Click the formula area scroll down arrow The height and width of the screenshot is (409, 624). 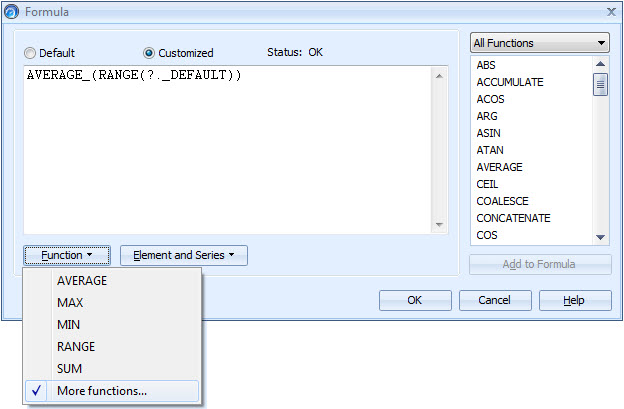click(439, 225)
